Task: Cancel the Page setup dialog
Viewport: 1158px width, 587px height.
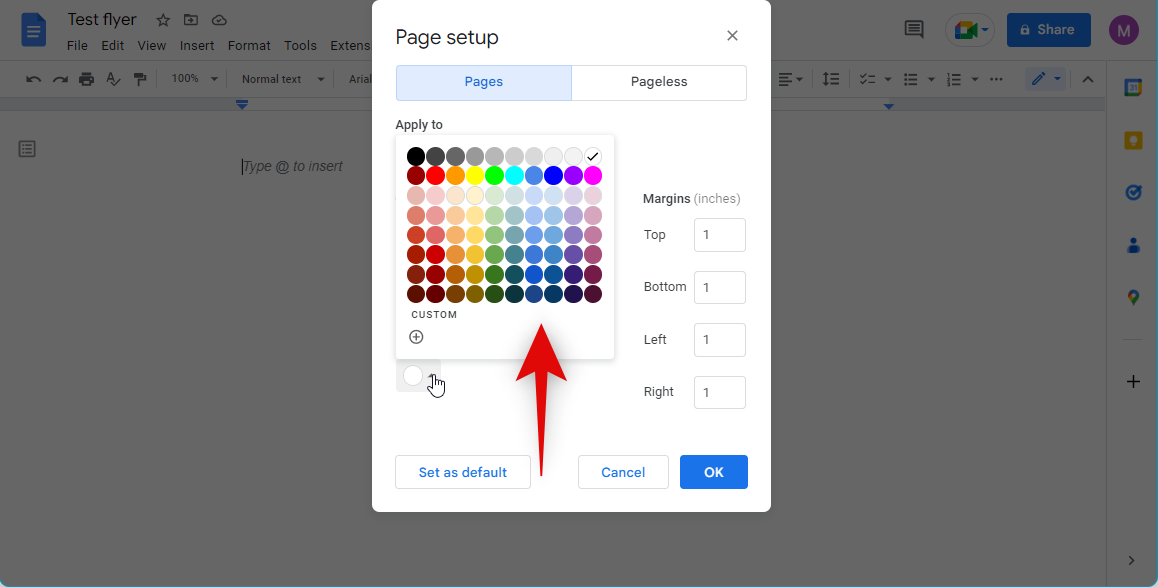Action: (623, 472)
